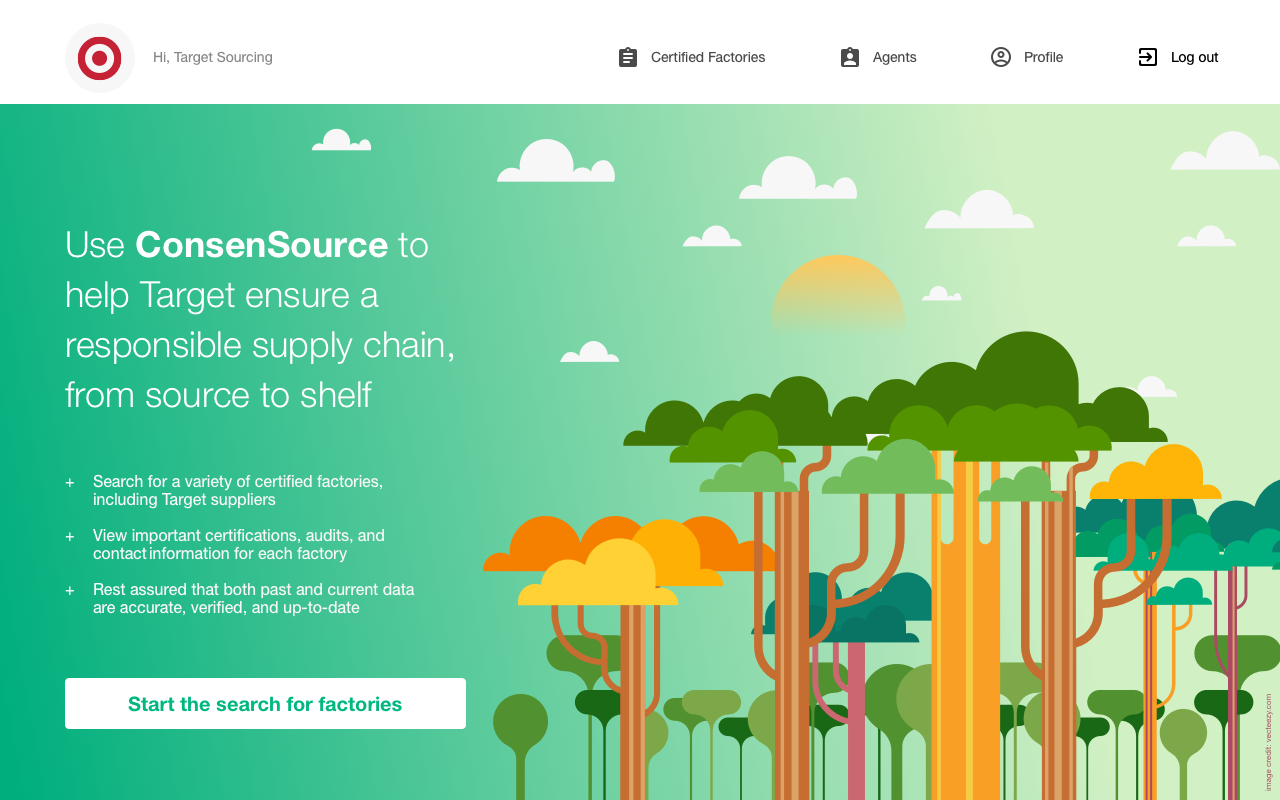Select the Log out link
The image size is (1280, 800).
tap(1195, 57)
